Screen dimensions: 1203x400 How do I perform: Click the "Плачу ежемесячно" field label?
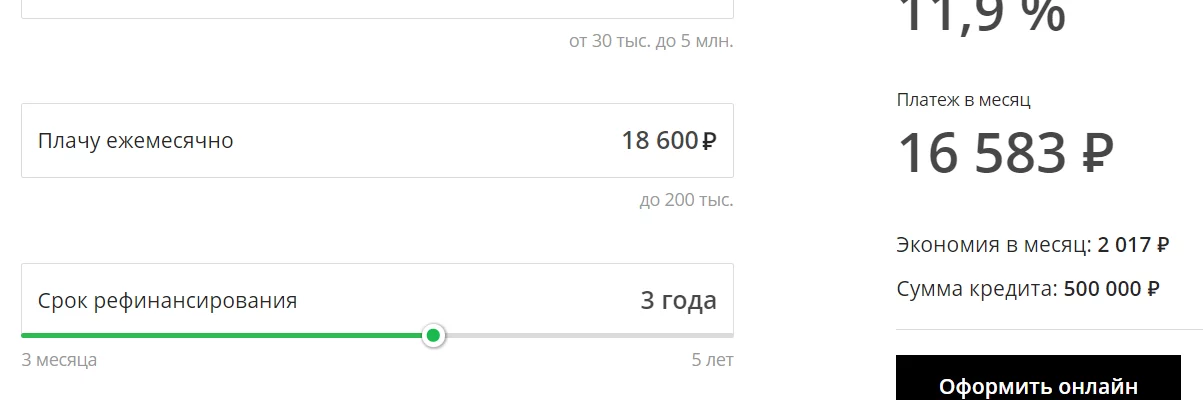pos(135,141)
